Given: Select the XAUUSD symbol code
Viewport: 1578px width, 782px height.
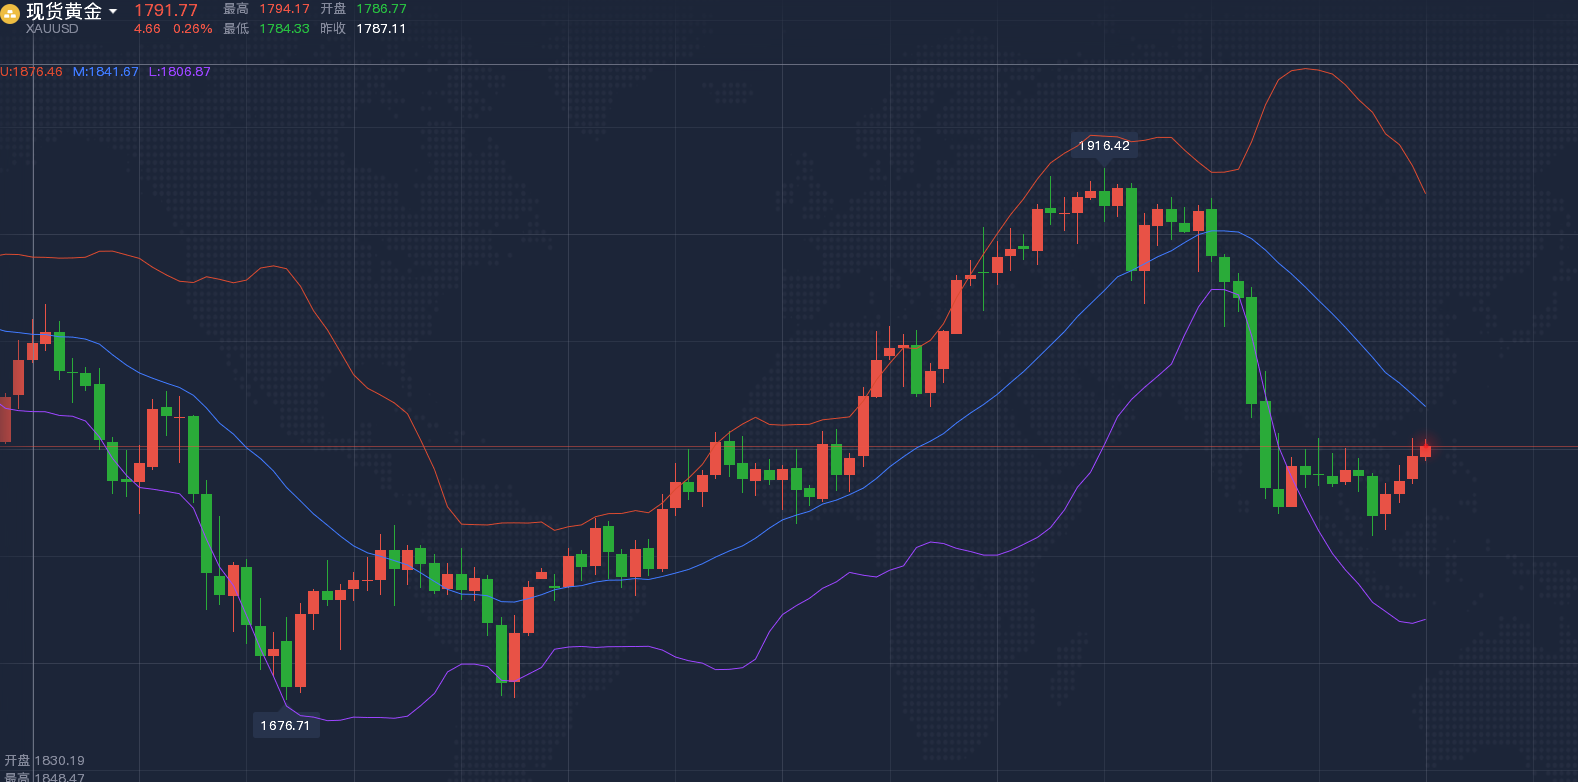Looking at the screenshot, I should tap(52, 29).
